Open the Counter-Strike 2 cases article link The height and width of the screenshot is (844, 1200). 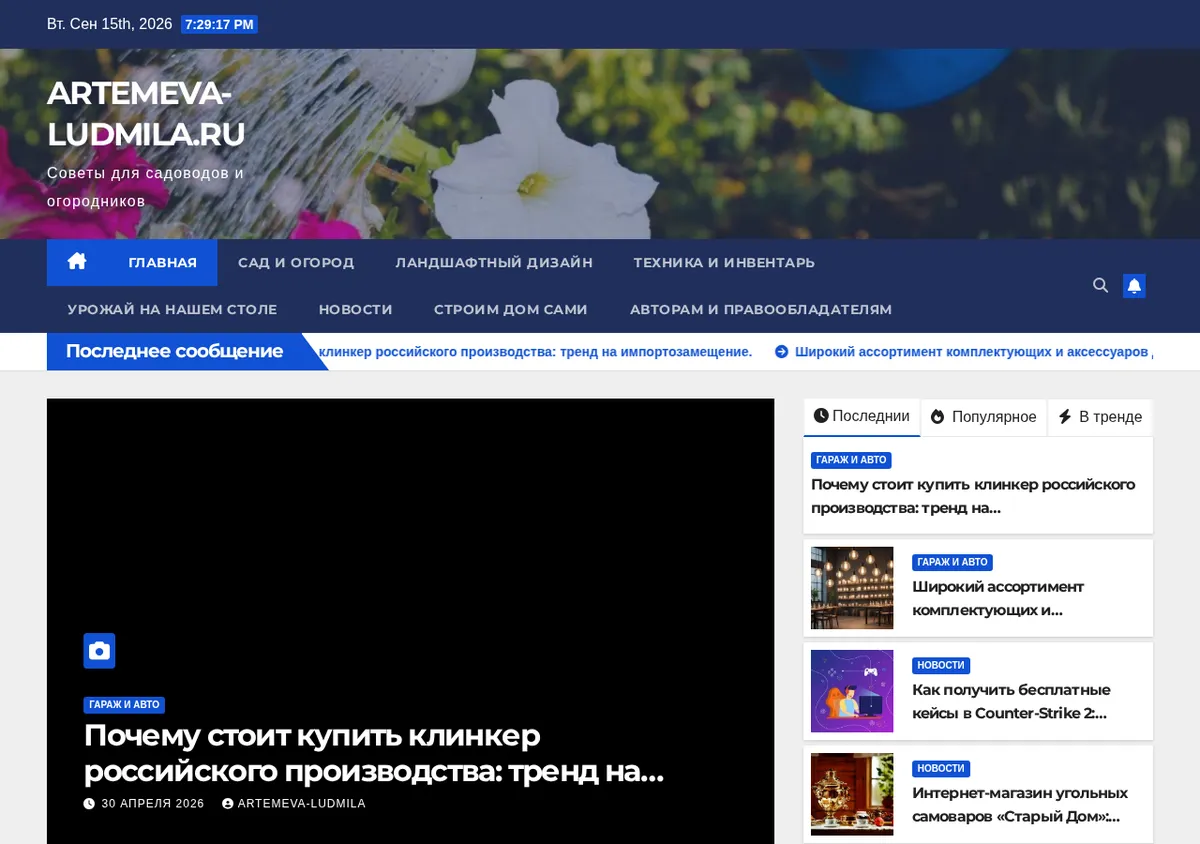tap(1010, 701)
